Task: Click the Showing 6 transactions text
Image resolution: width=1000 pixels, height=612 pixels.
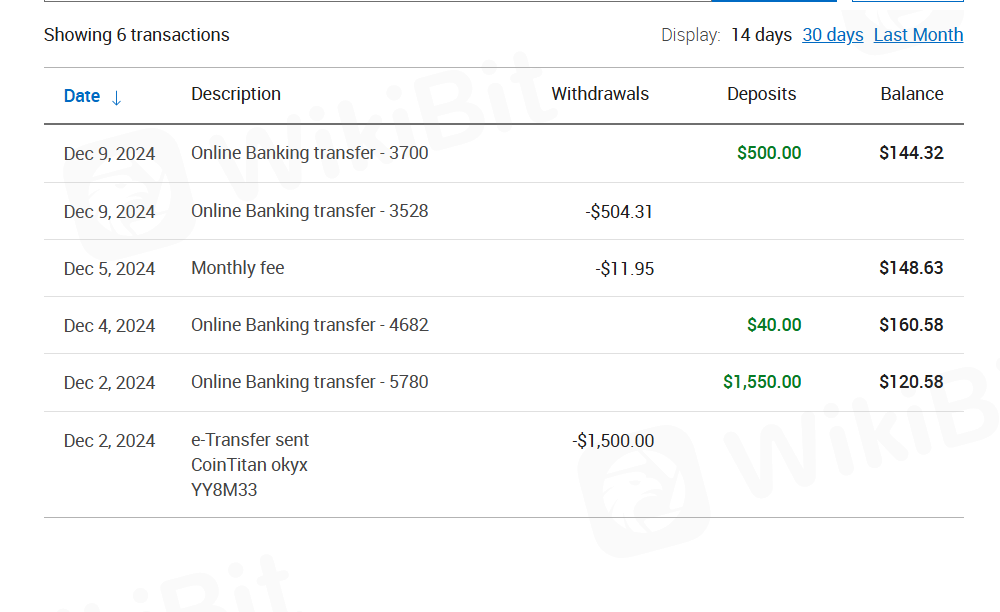Action: tap(137, 35)
